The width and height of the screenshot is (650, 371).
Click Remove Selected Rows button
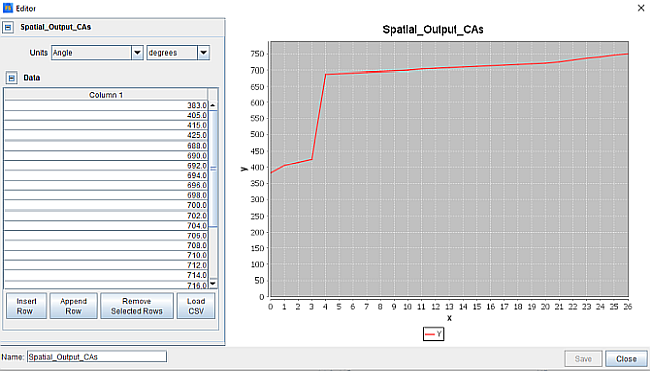tap(137, 306)
